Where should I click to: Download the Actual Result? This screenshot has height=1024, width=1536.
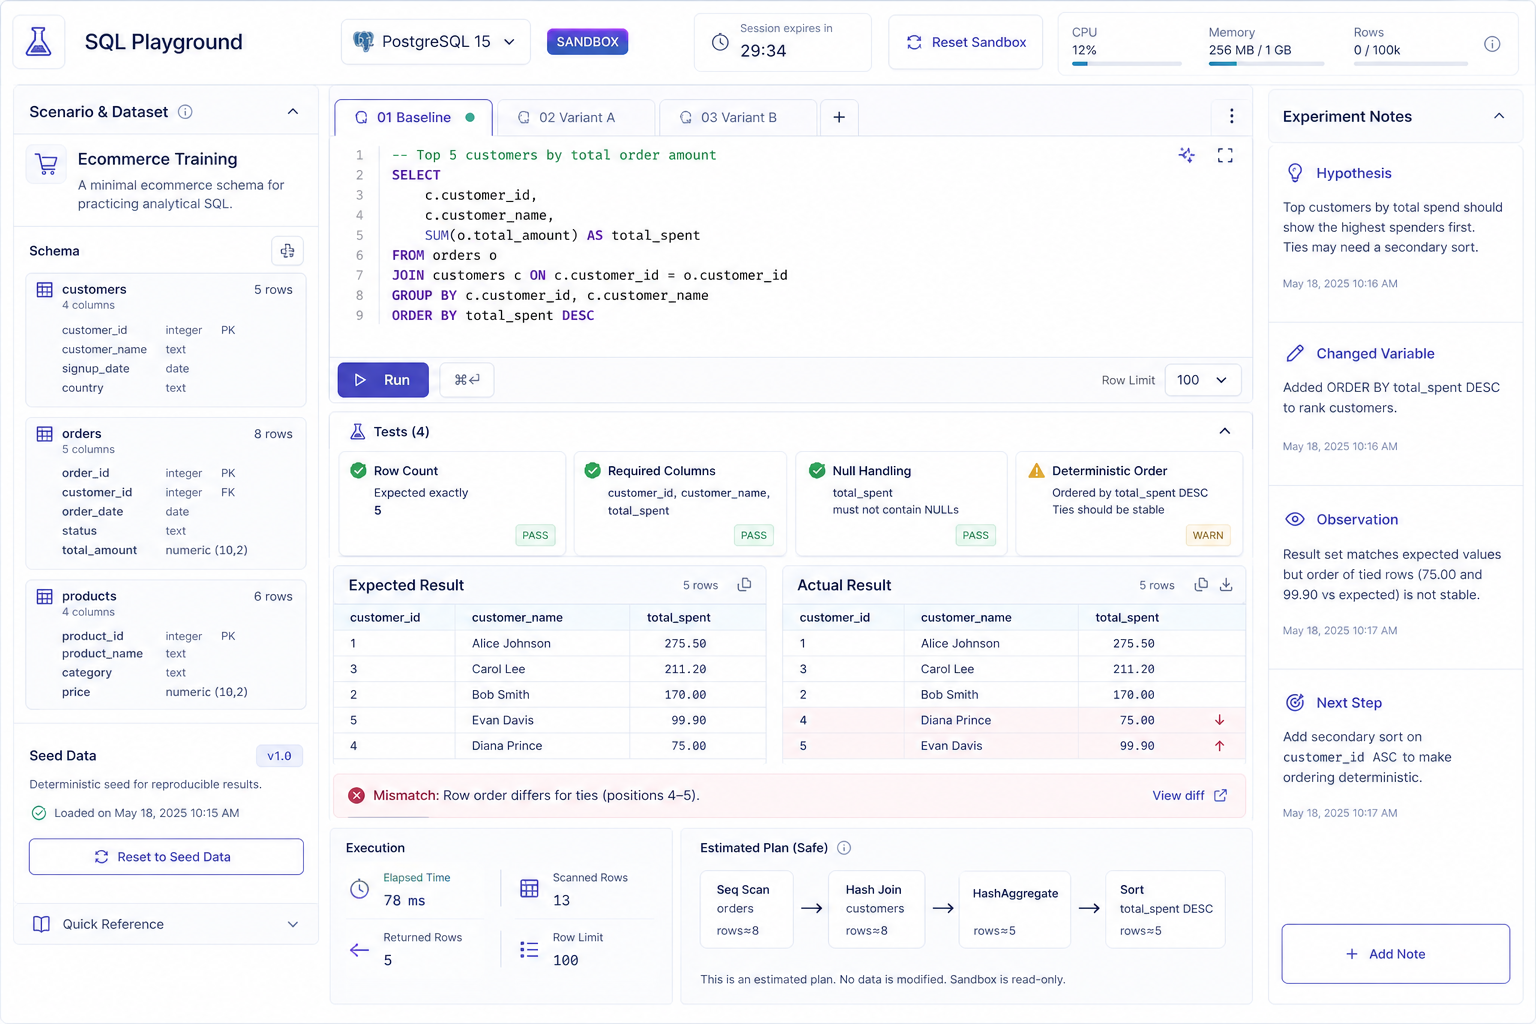(x=1226, y=585)
